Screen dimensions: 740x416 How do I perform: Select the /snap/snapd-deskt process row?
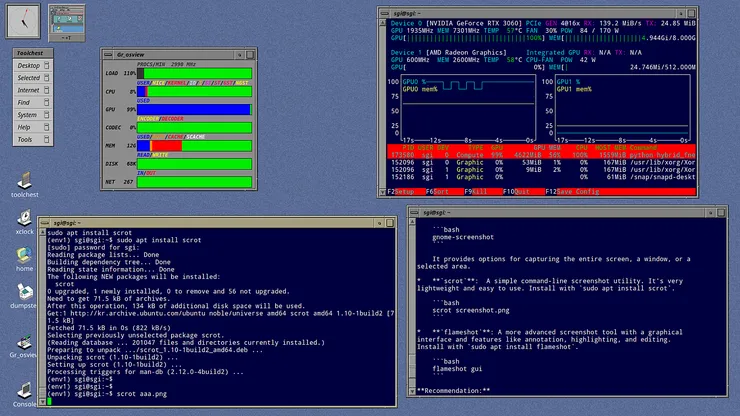542,177
